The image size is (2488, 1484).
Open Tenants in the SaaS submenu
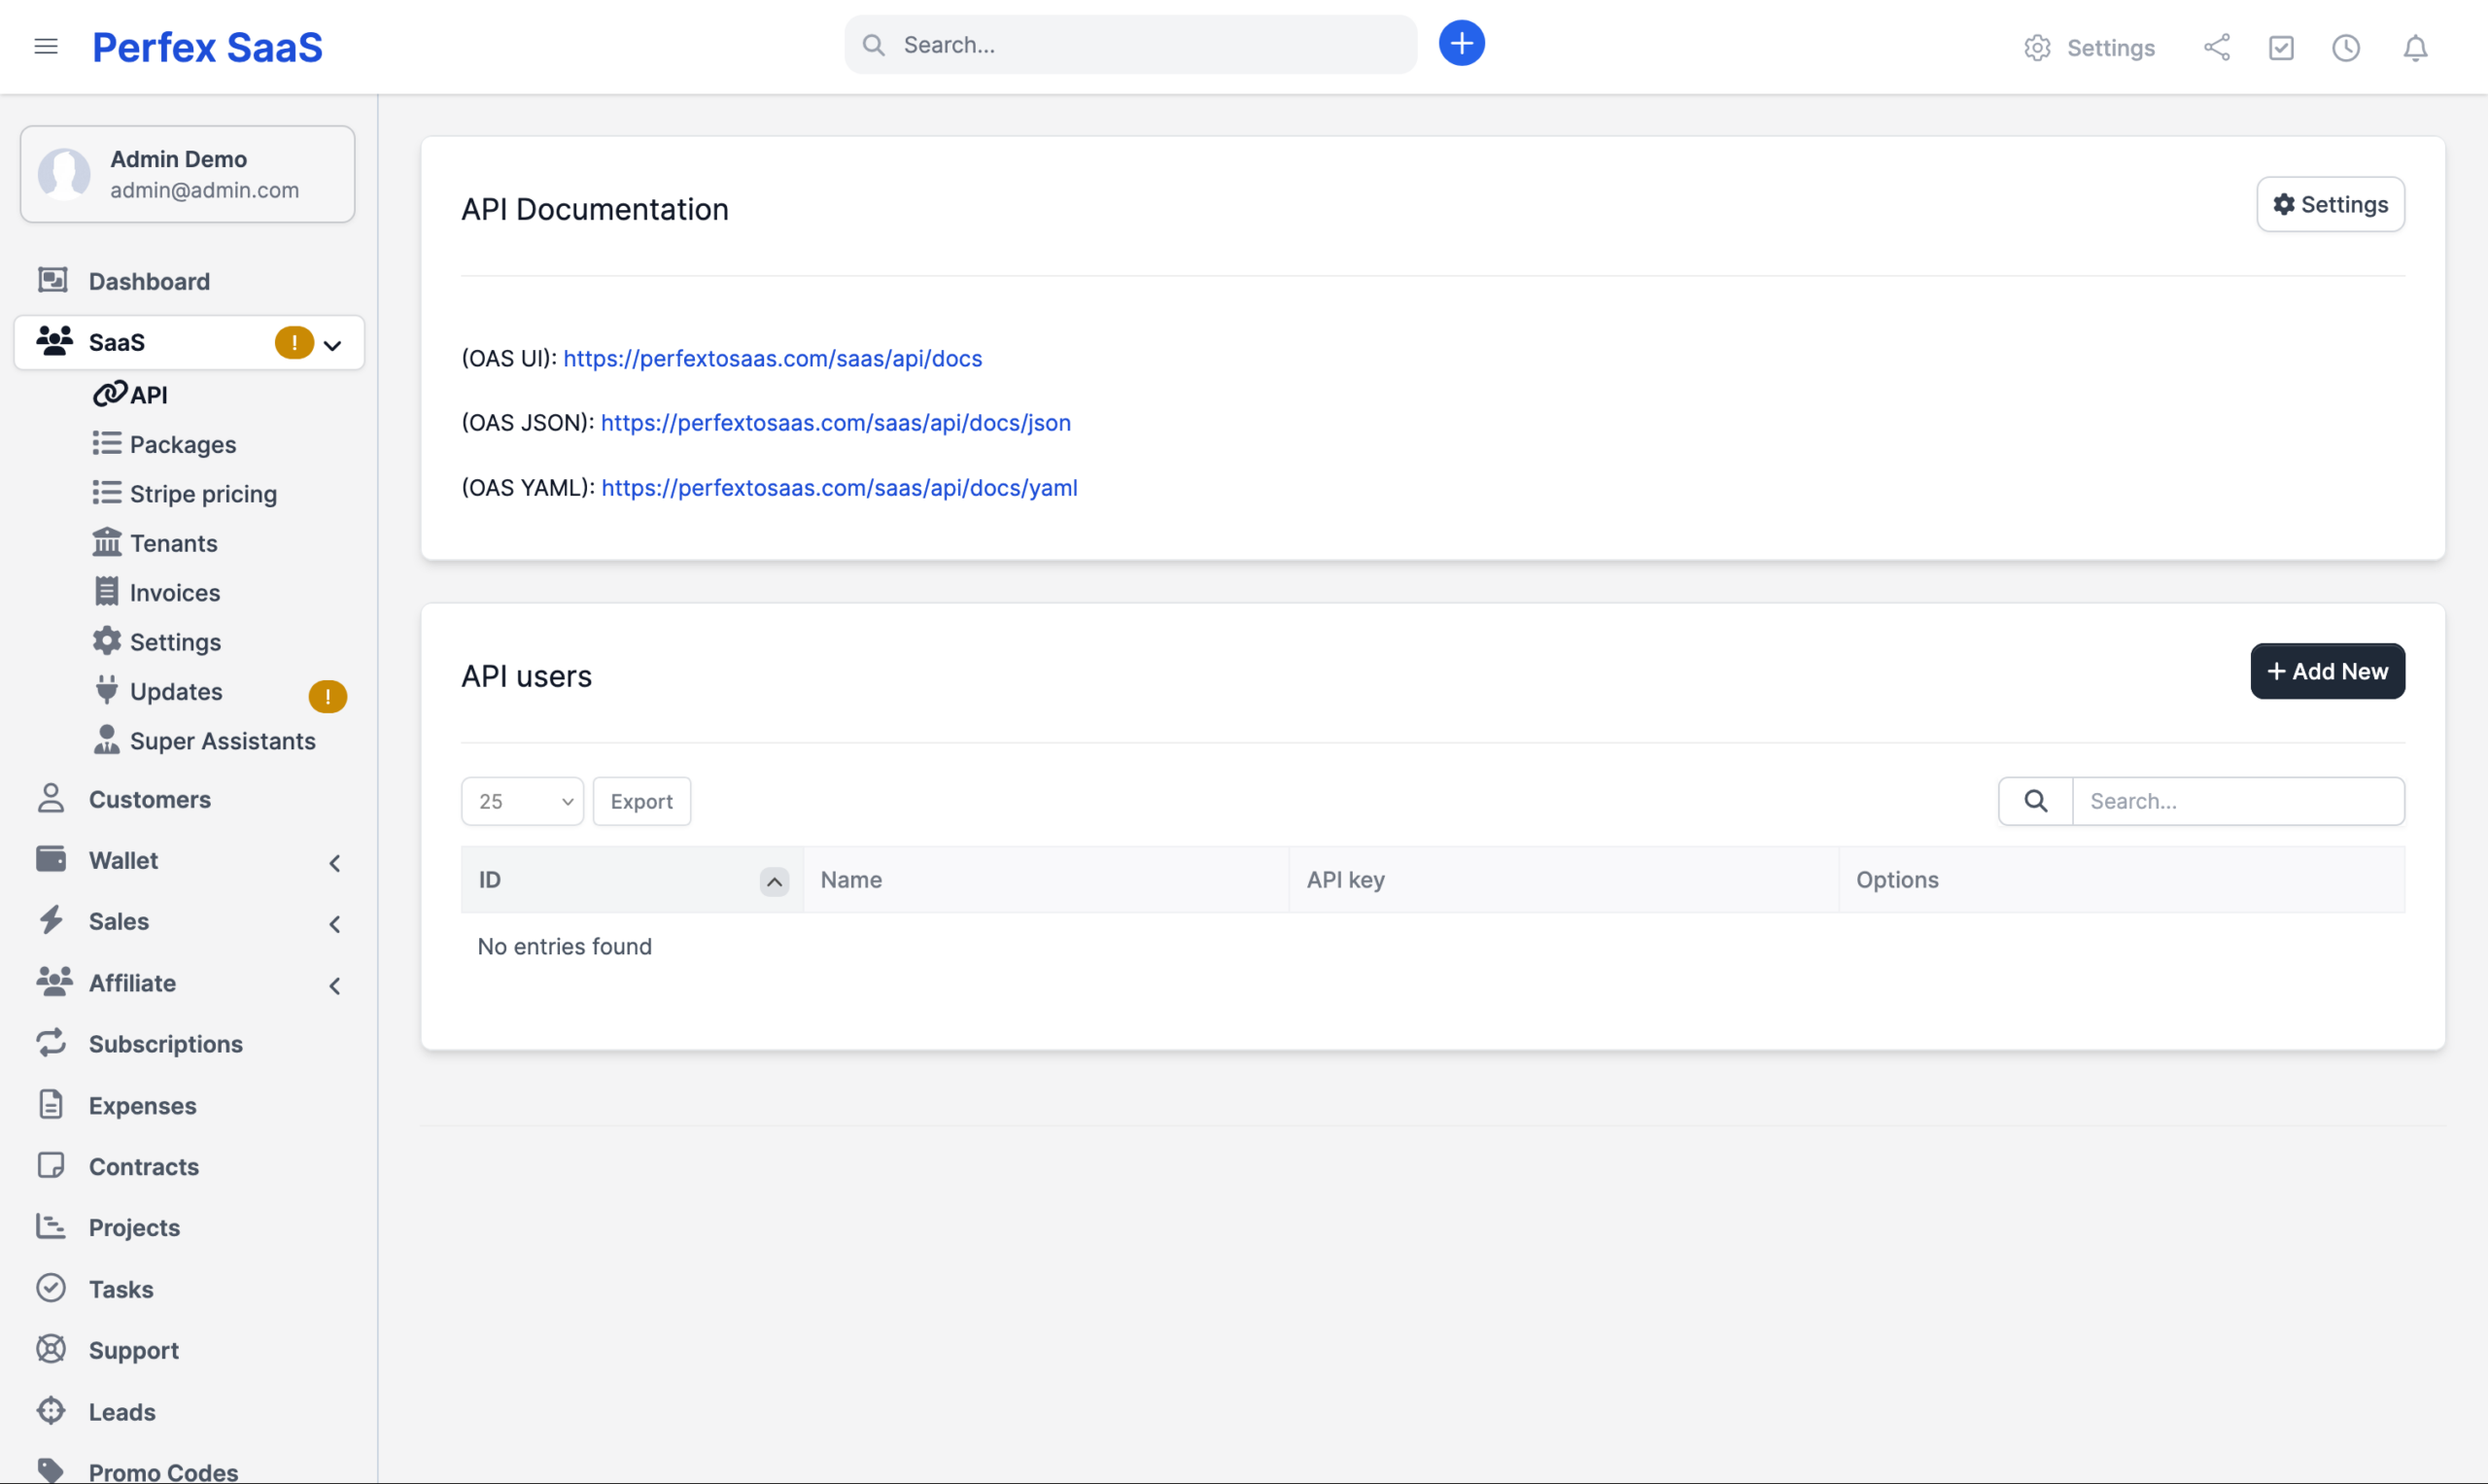coord(173,543)
